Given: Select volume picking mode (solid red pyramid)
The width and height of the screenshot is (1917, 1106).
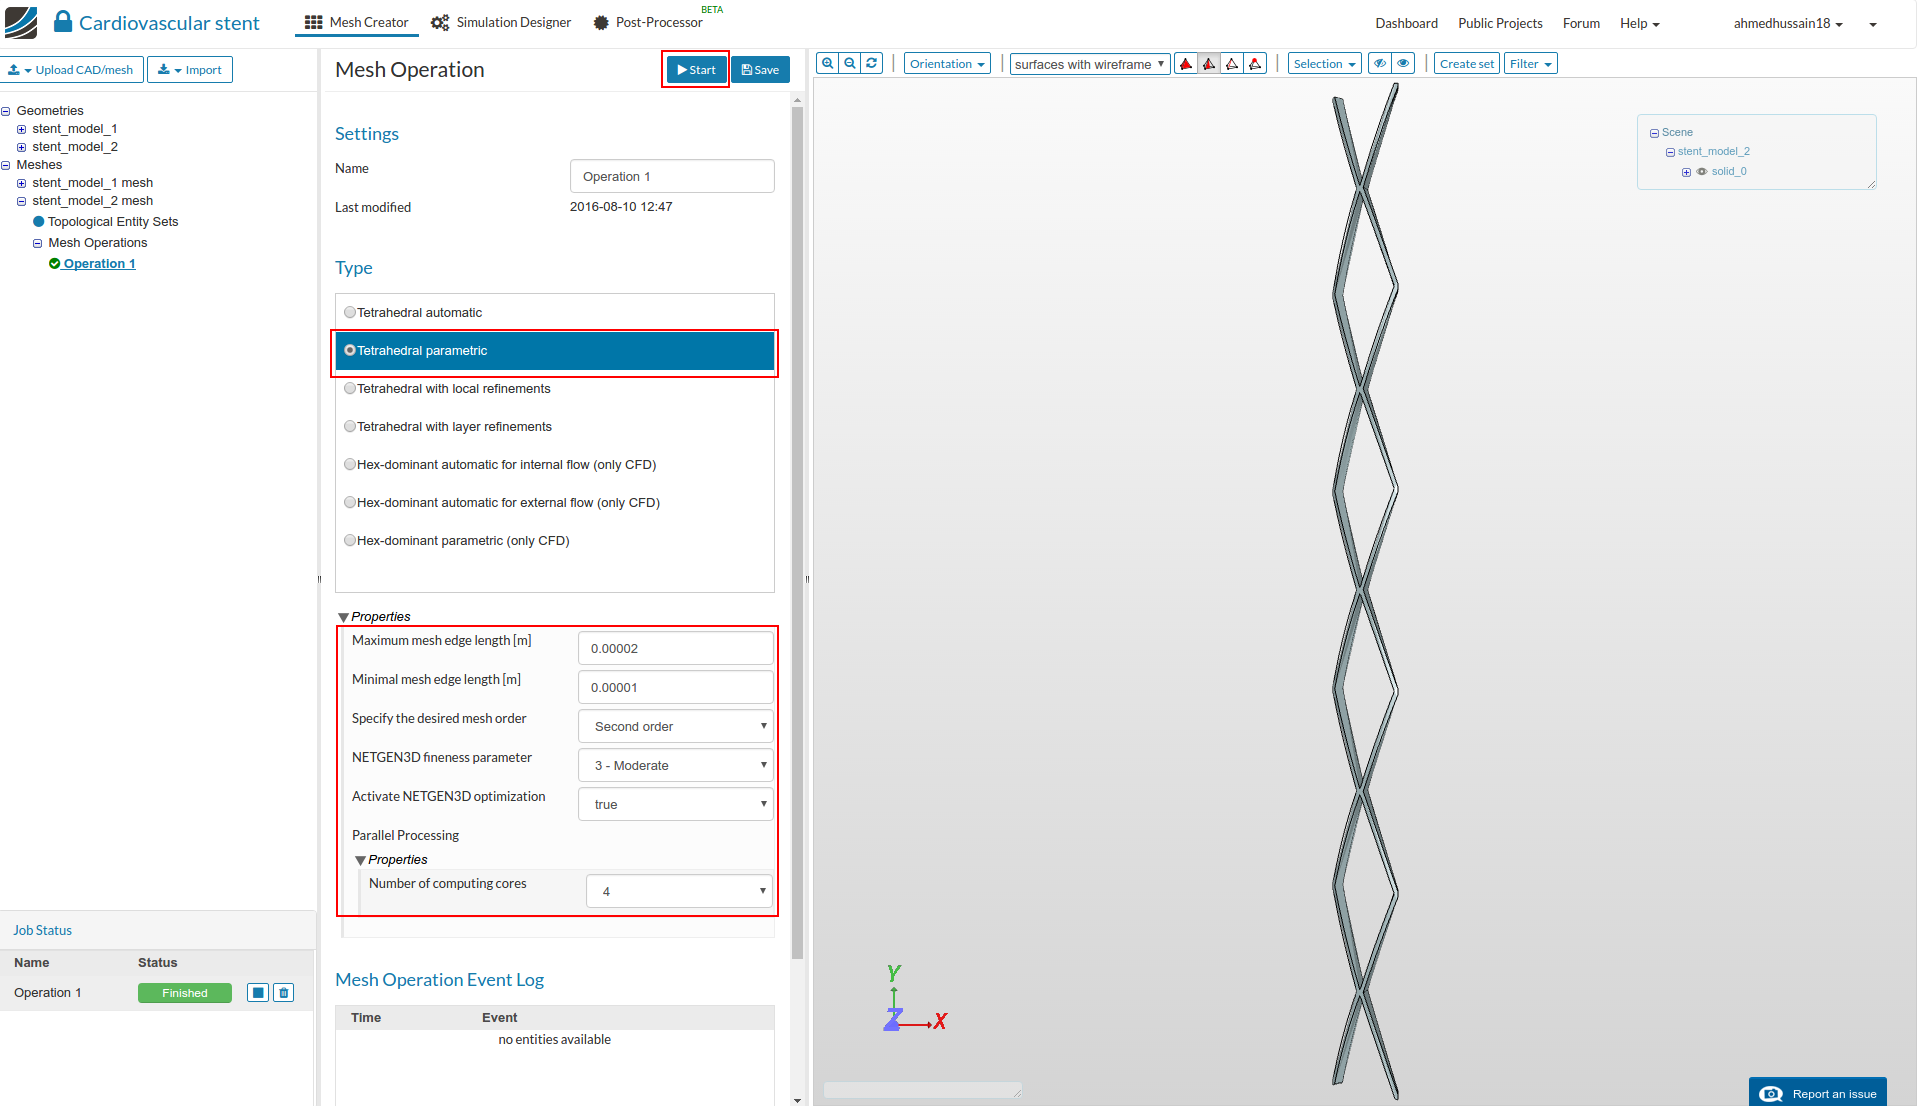Looking at the screenshot, I should (1186, 64).
